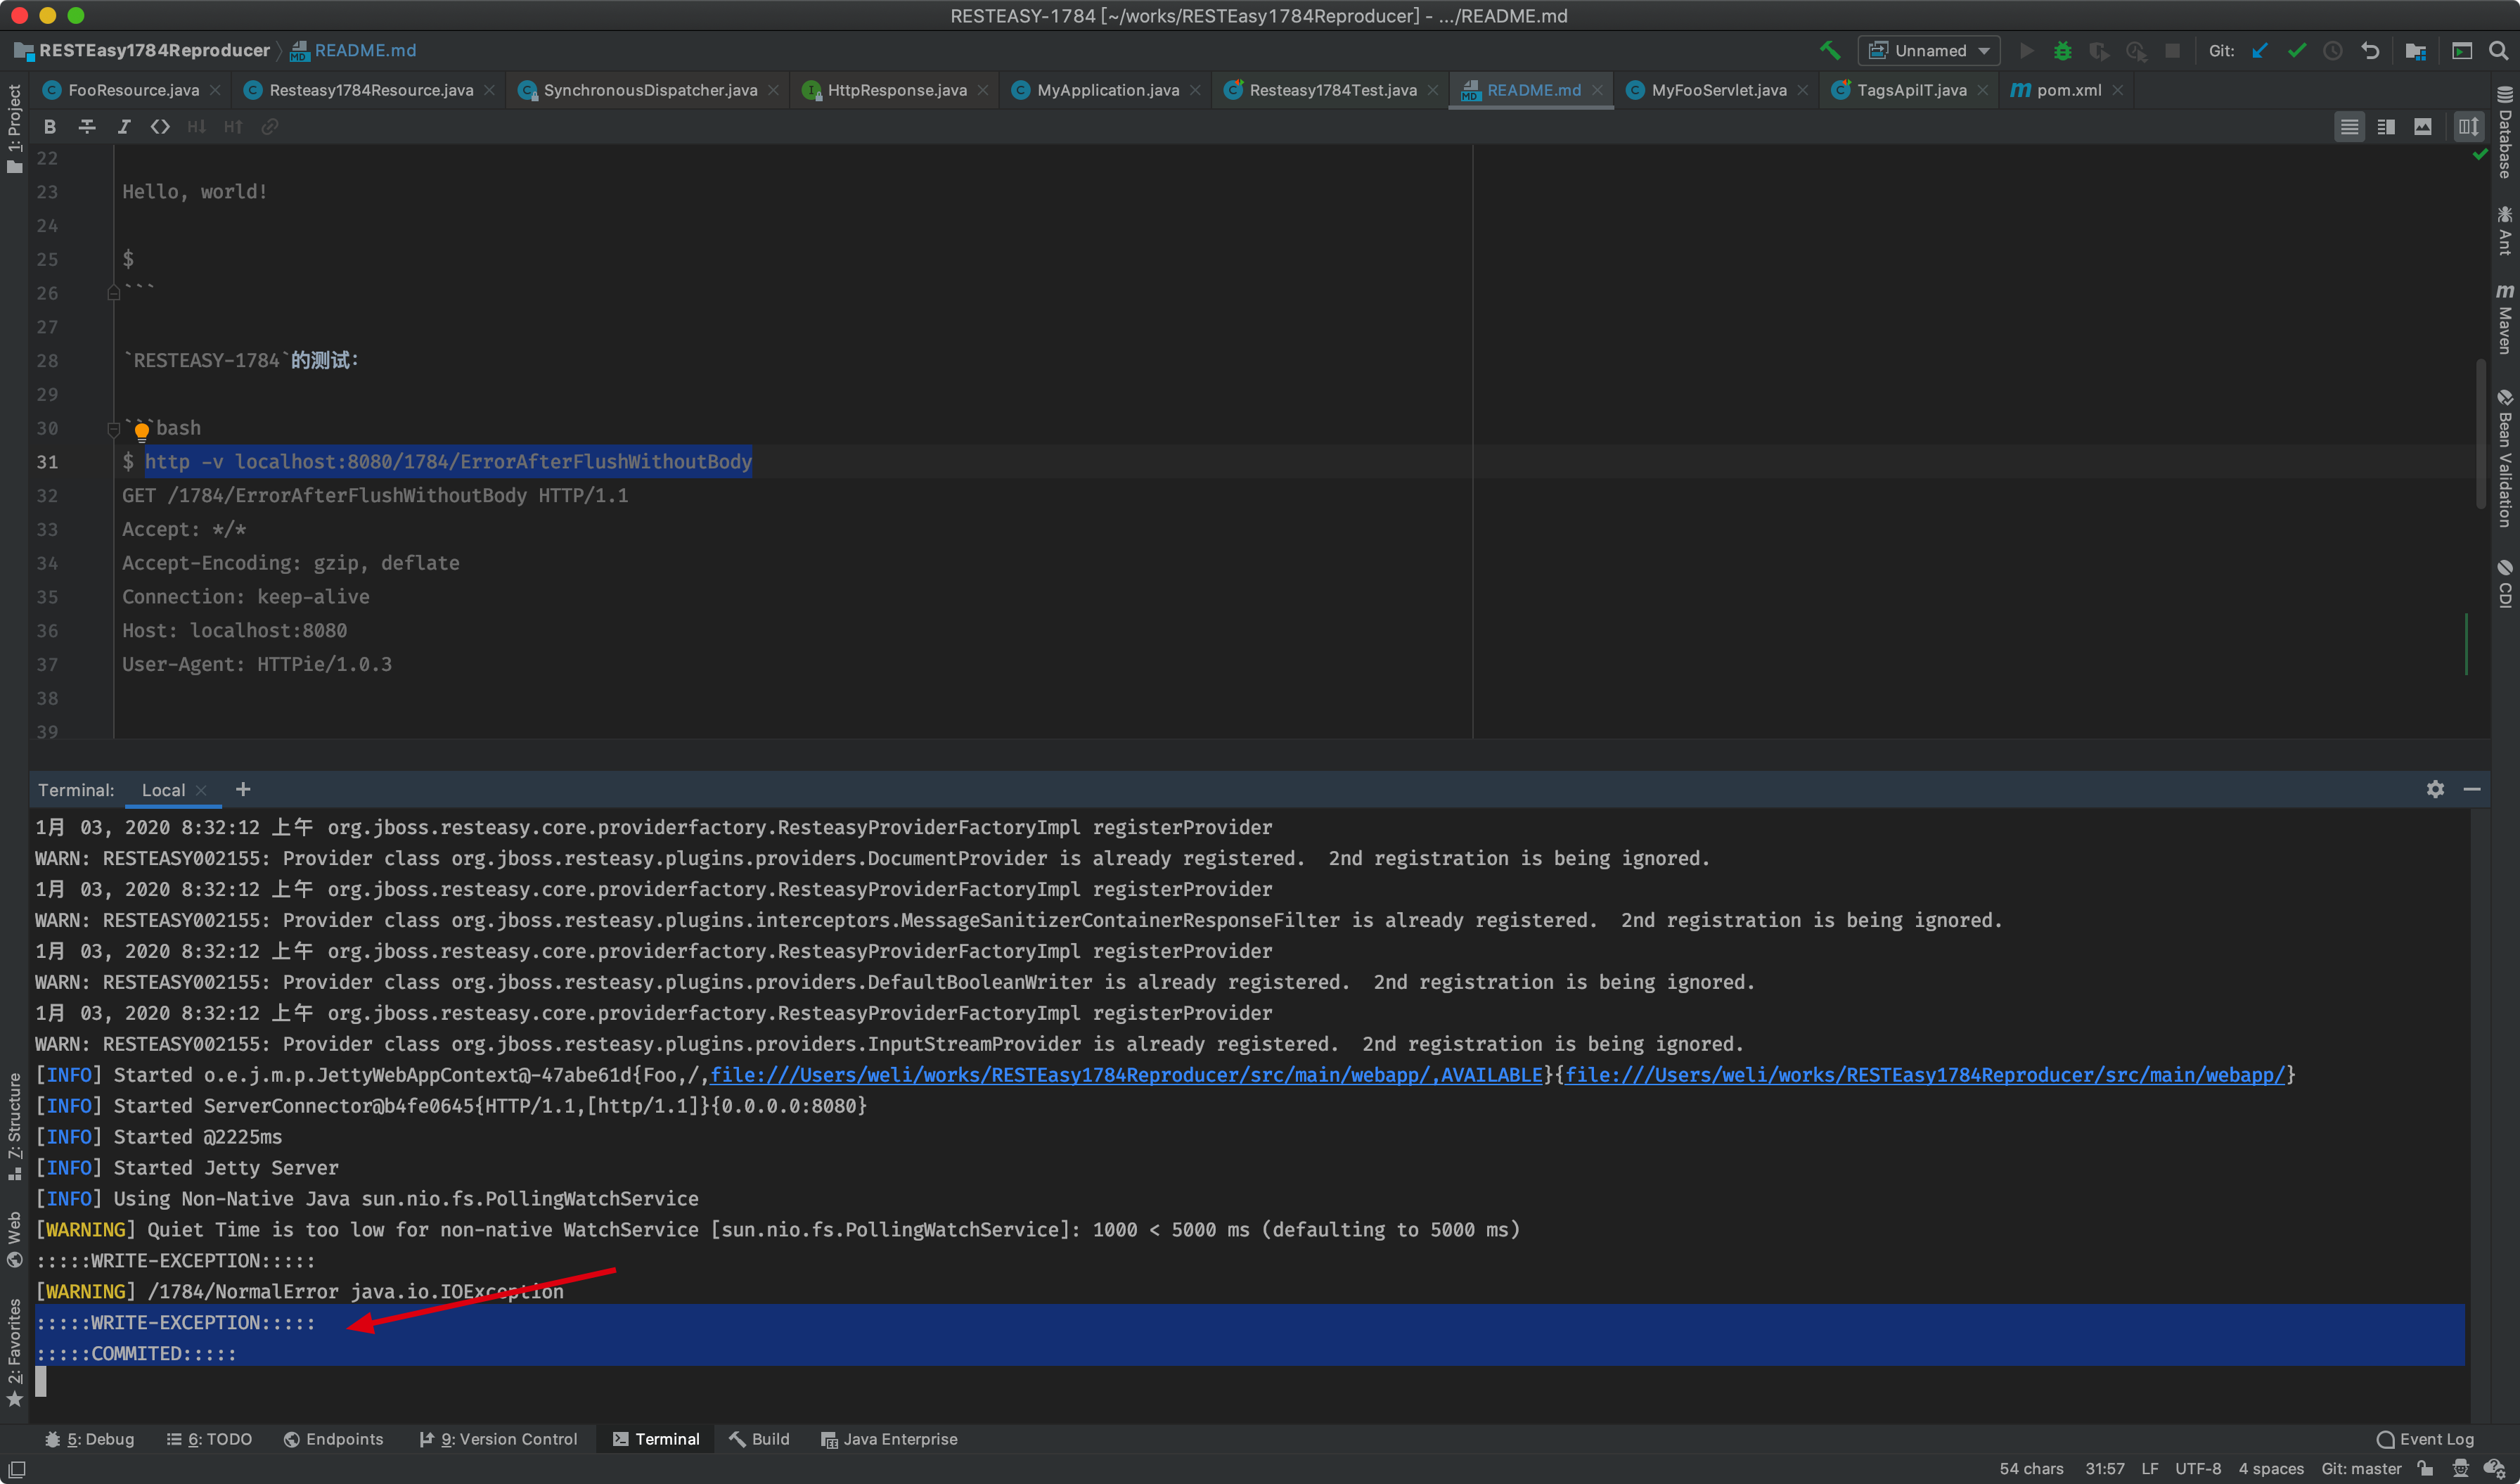The image size is (2520, 1484).
Task: Open terminal settings gear icon
Action: [x=2435, y=789]
